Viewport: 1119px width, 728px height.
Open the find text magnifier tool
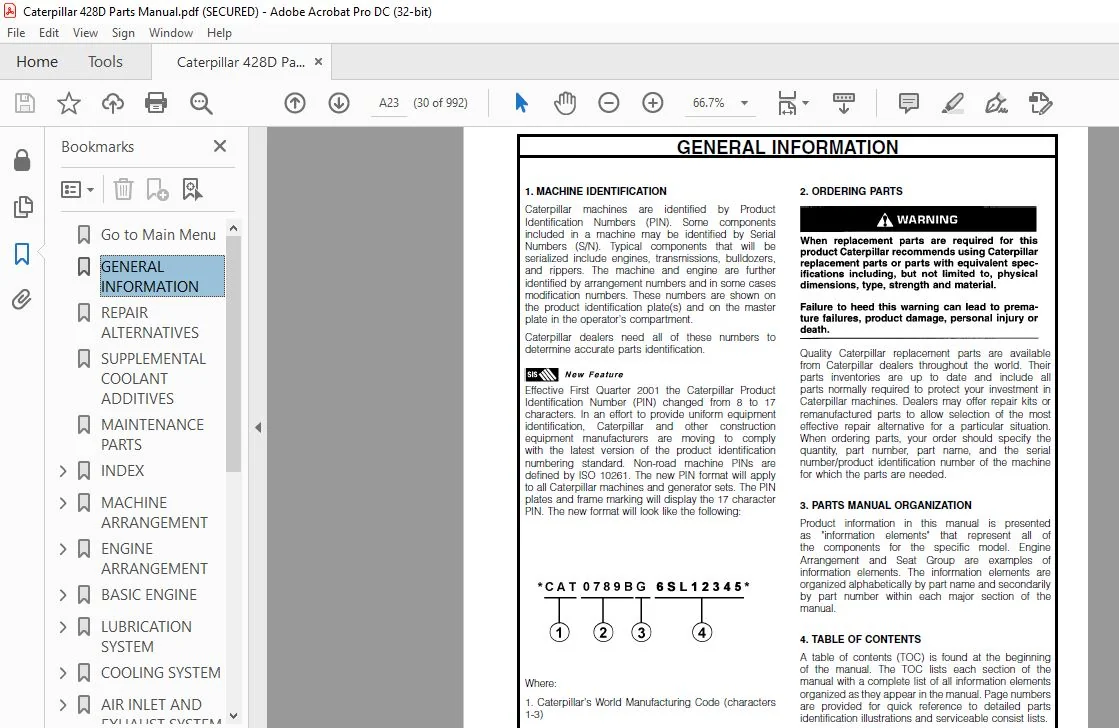[x=201, y=103]
